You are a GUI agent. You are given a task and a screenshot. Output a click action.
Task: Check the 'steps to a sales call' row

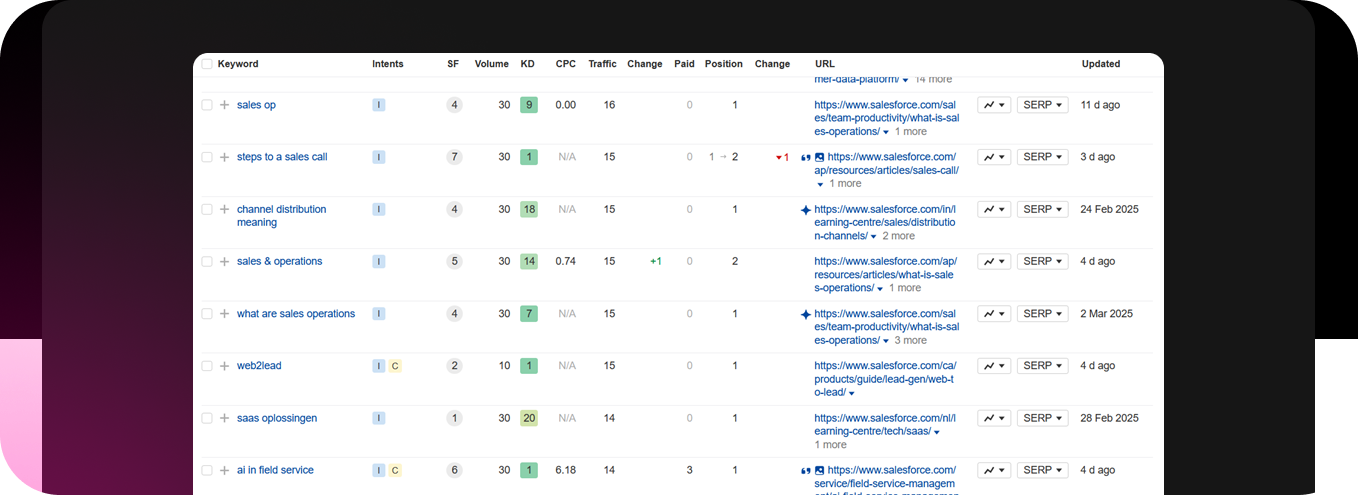point(207,157)
